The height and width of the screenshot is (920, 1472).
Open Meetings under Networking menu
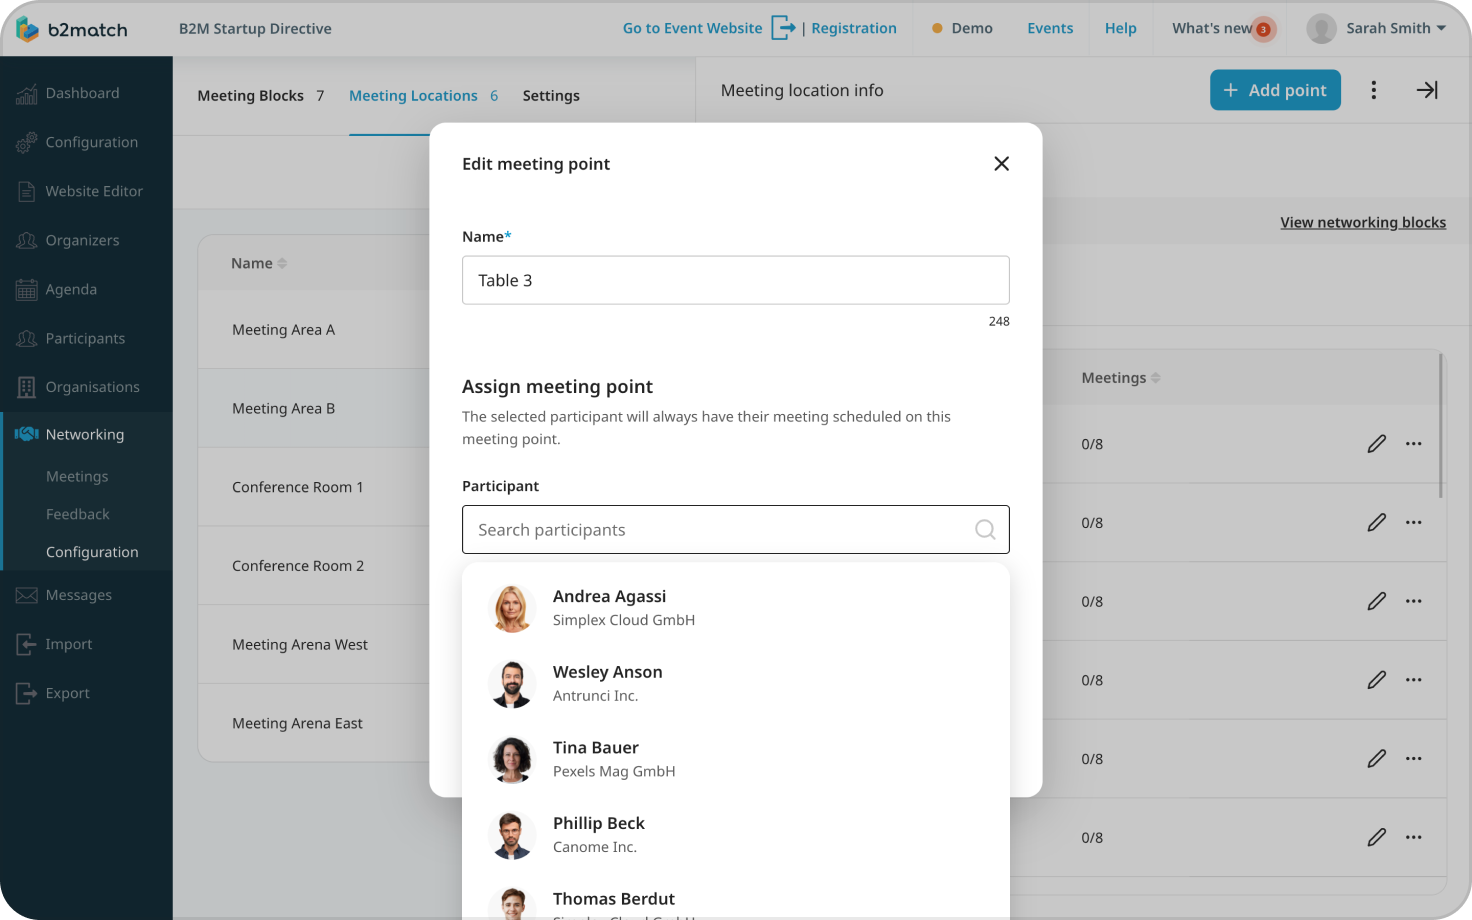[77, 477]
